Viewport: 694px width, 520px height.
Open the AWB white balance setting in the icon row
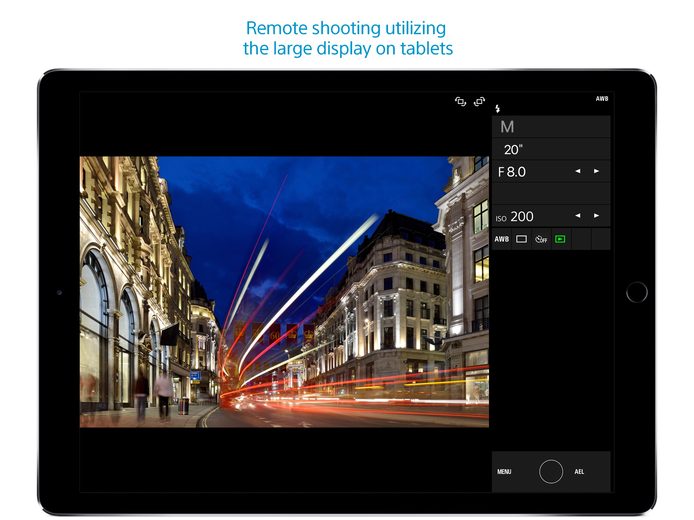(501, 239)
